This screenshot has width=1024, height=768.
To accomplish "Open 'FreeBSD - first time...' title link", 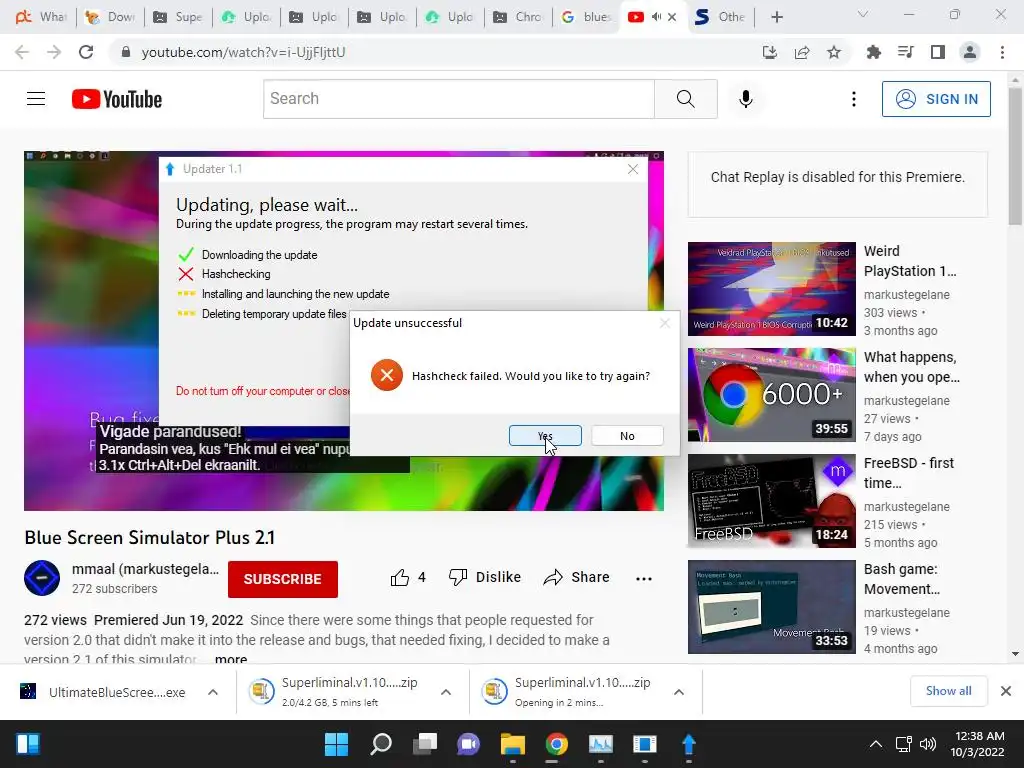I will [x=908, y=473].
